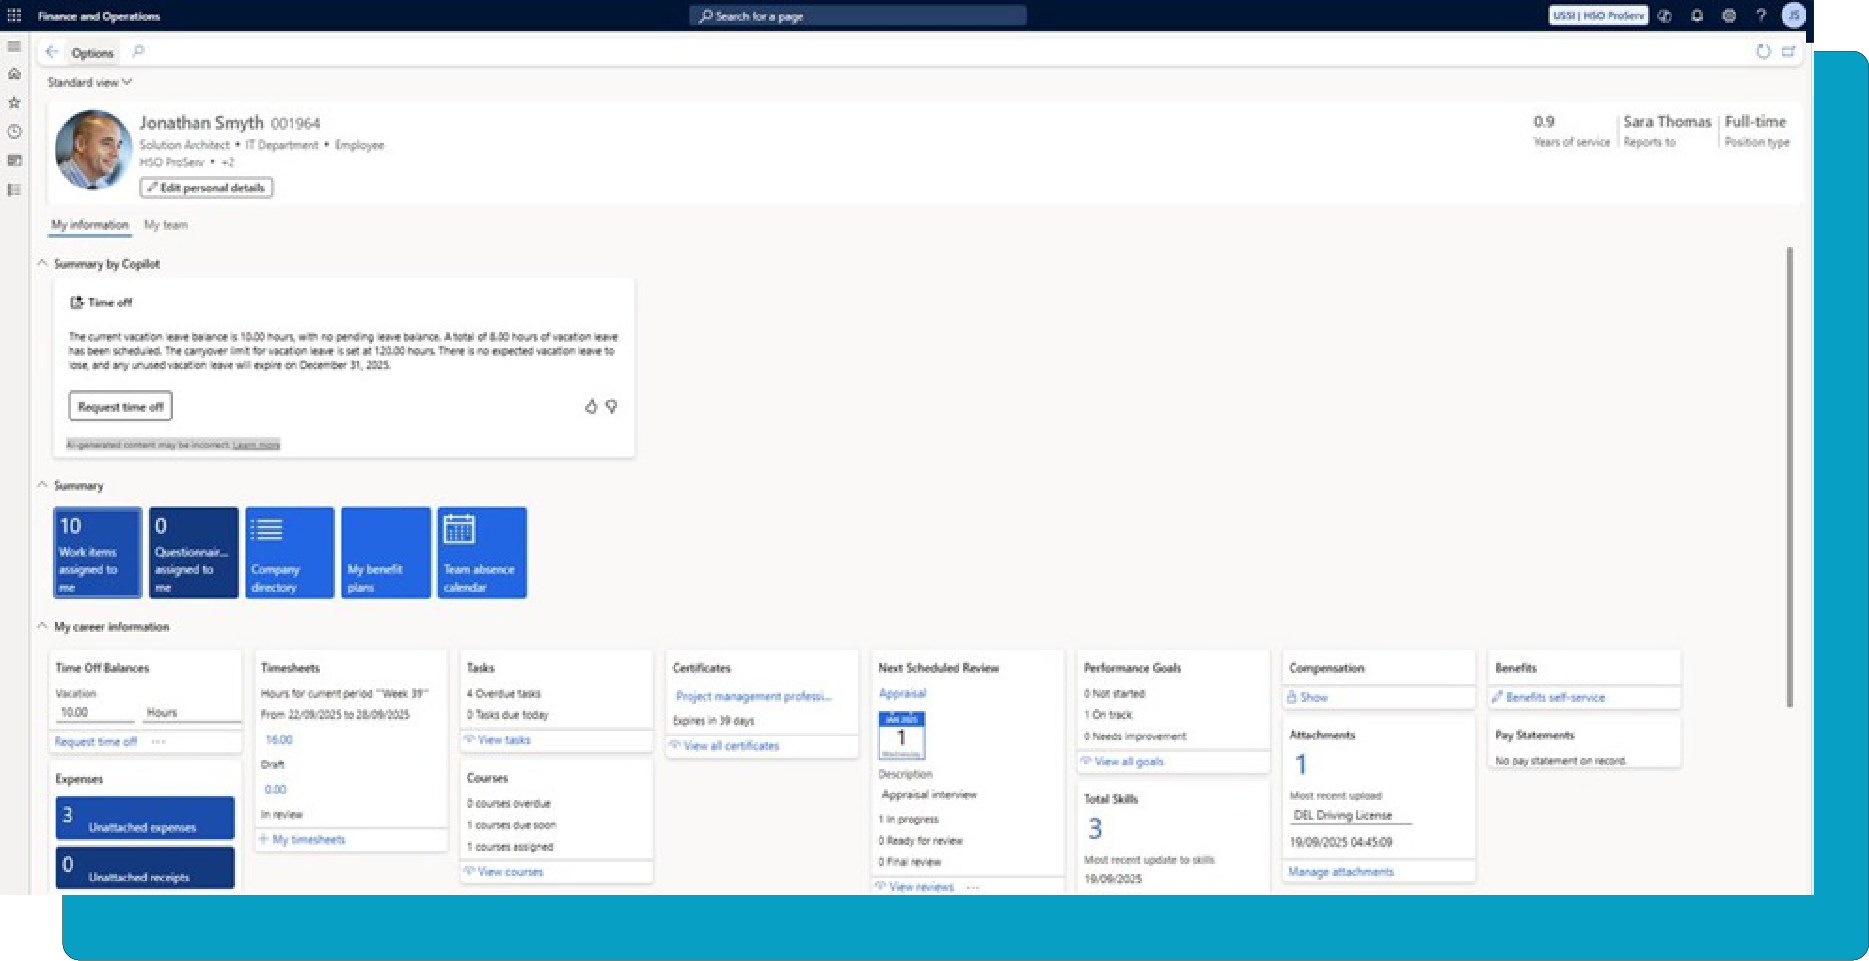Viewport: 1869px width, 961px height.
Task: Switch to the My team tab
Action: click(x=165, y=225)
